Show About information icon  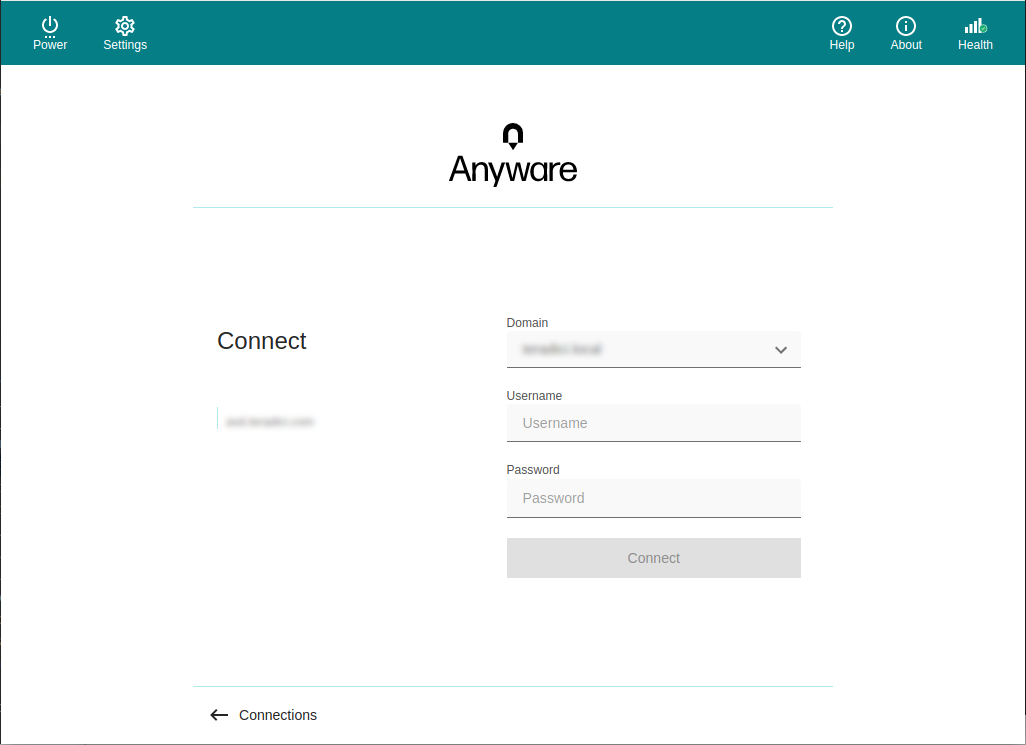[906, 26]
